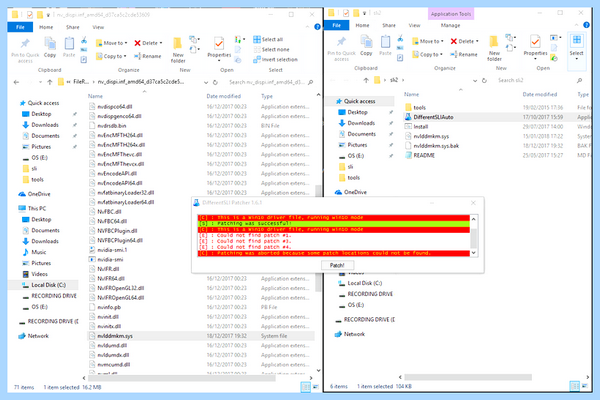Open Move to dropdown in left window
The image size is (600, 400).
coord(111,43)
